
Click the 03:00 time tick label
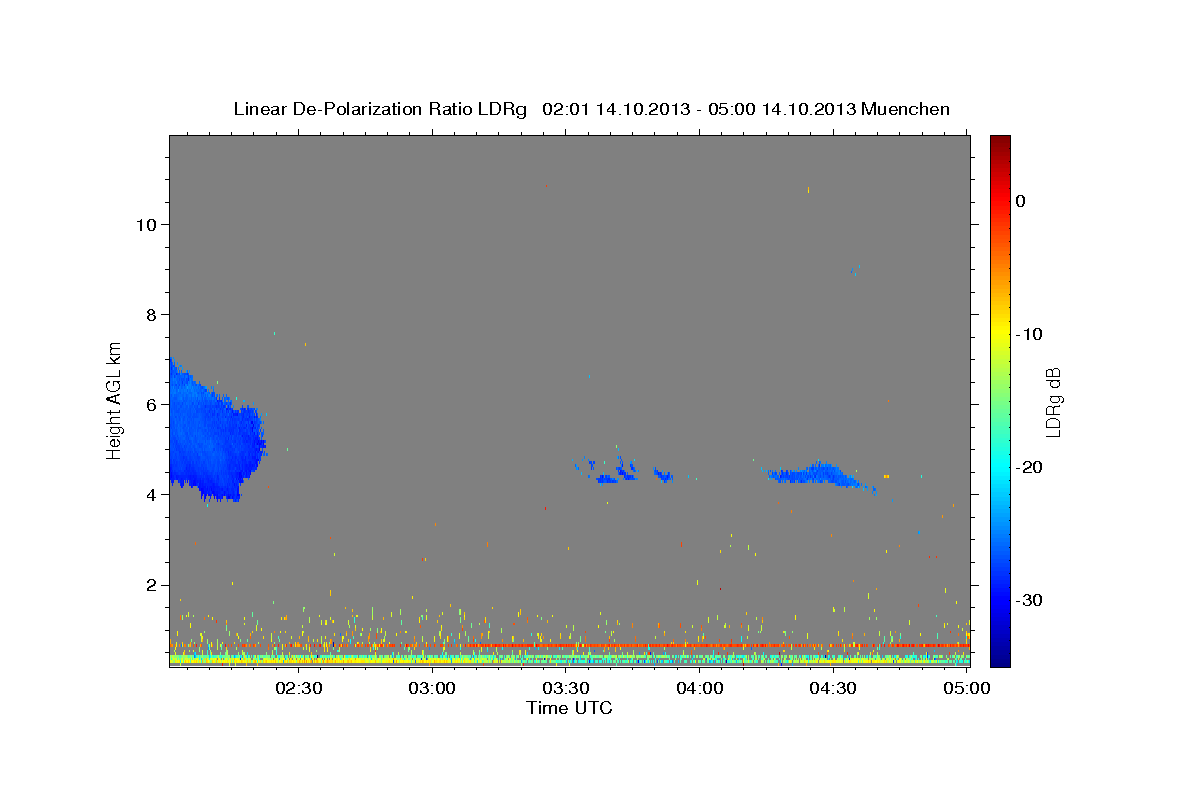pos(432,688)
